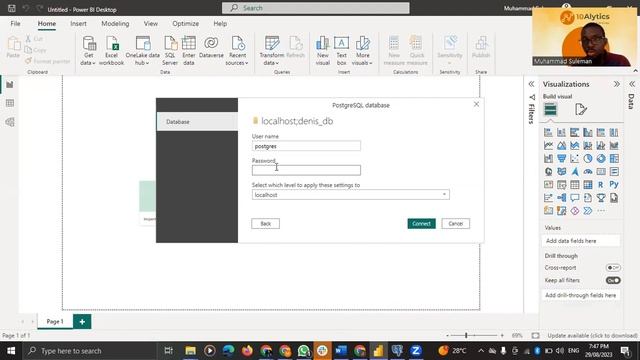Screen dimensions: 640x360
Task: Click Update available link in status bar
Action: [592, 336]
